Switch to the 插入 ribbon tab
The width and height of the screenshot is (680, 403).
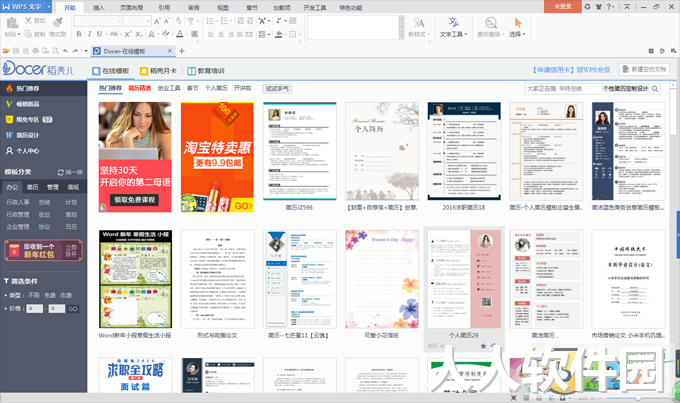point(99,8)
